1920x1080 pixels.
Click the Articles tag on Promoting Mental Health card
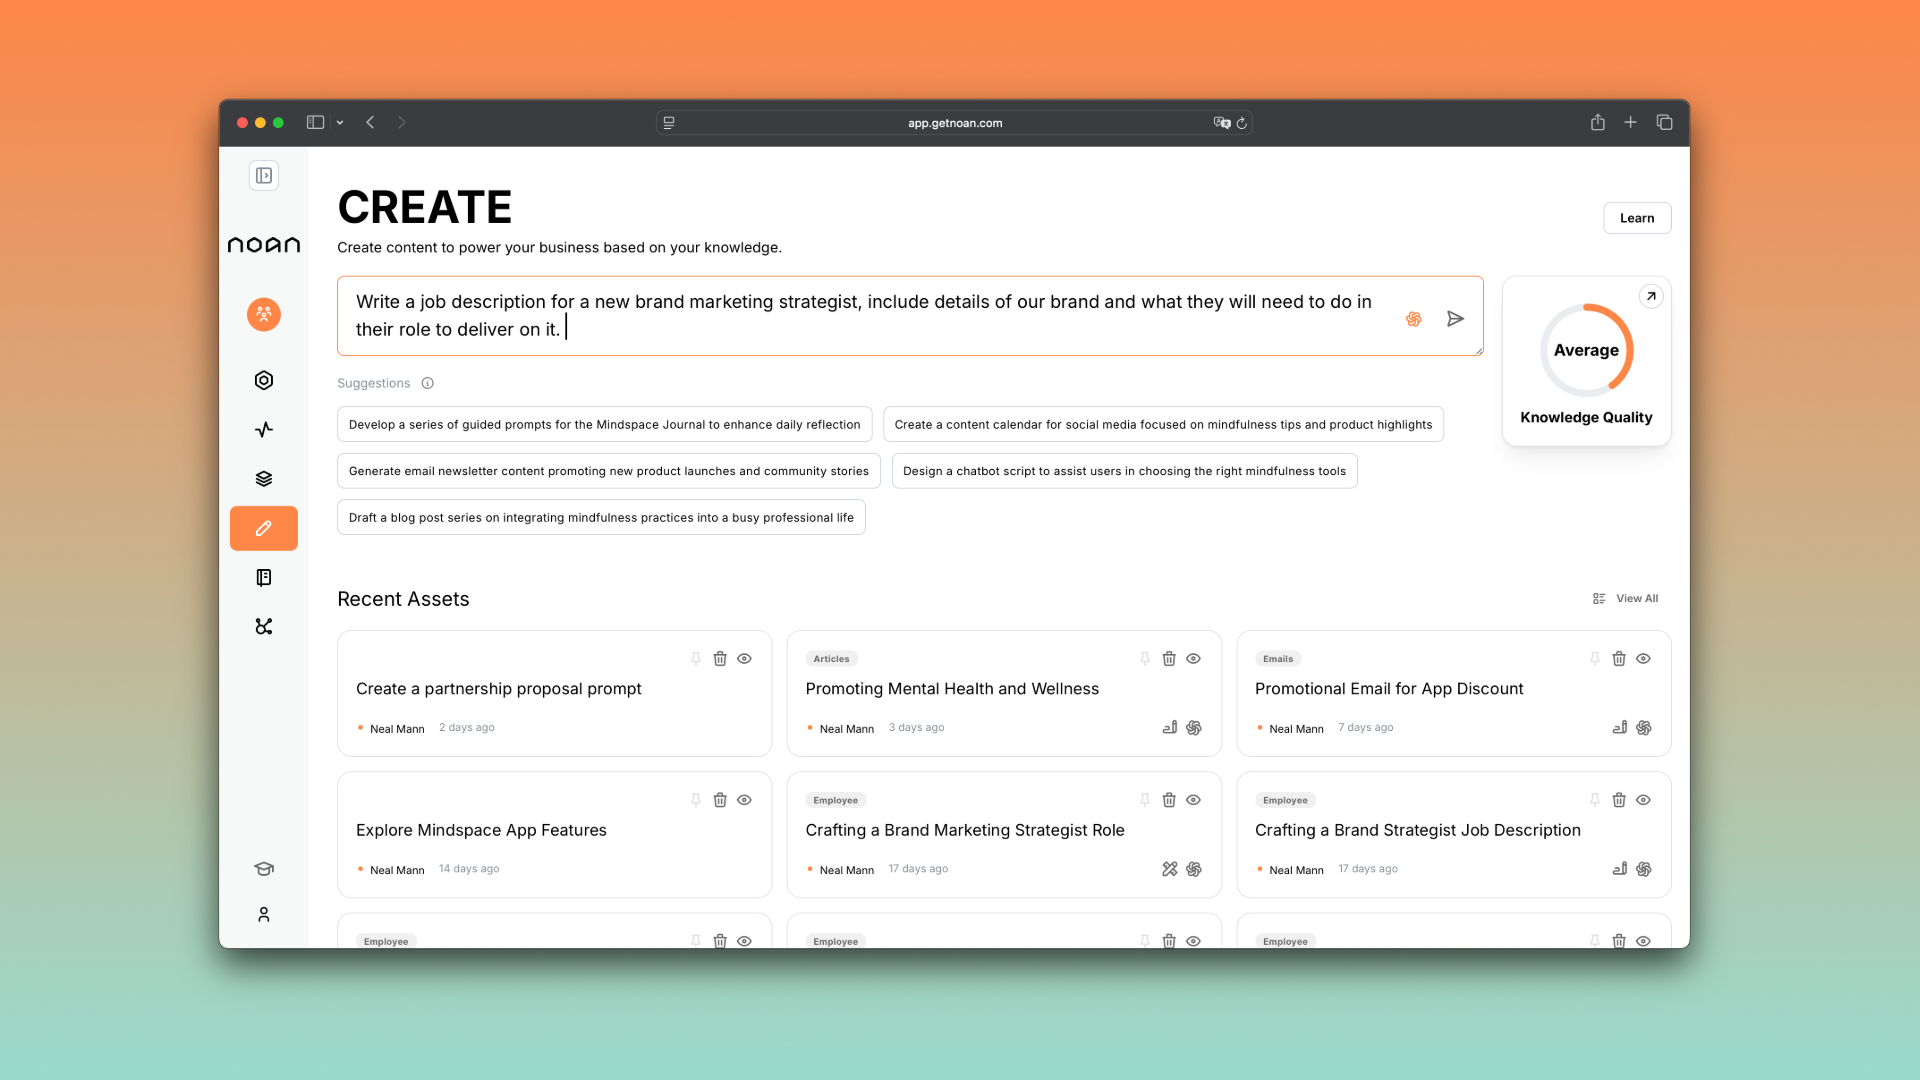[831, 659]
